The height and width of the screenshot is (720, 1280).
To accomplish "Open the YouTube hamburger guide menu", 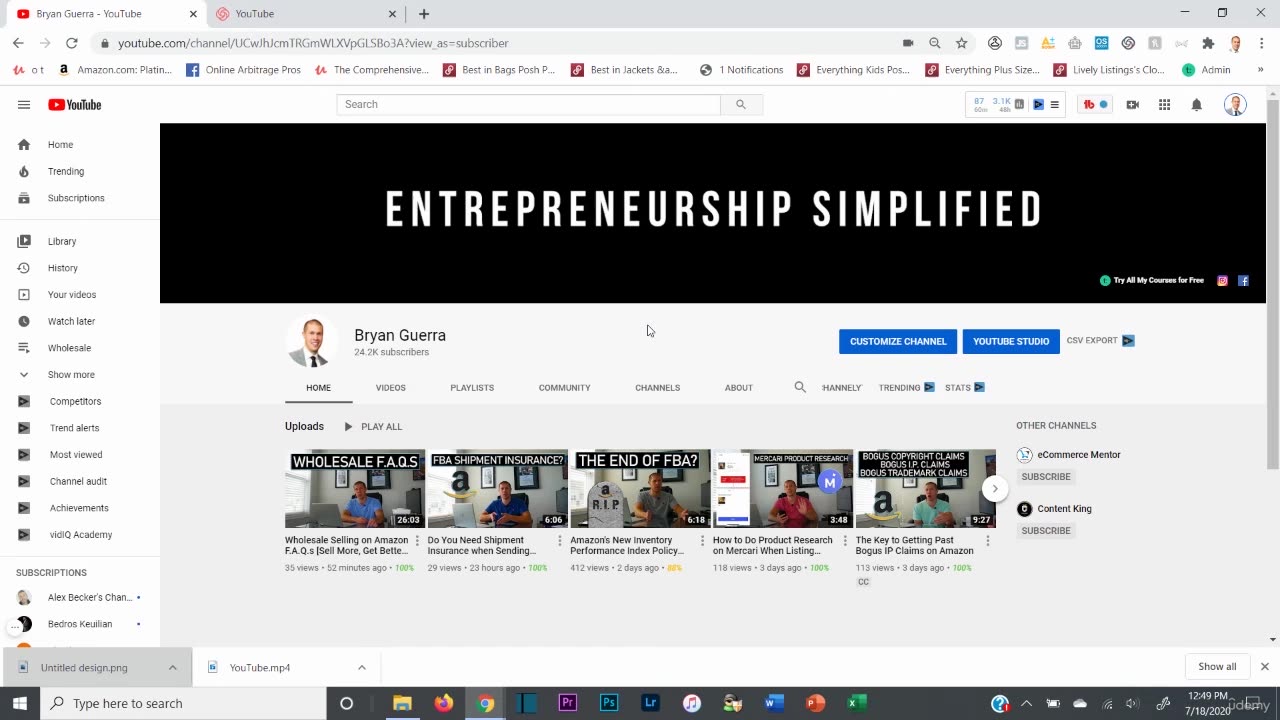I will [x=24, y=104].
